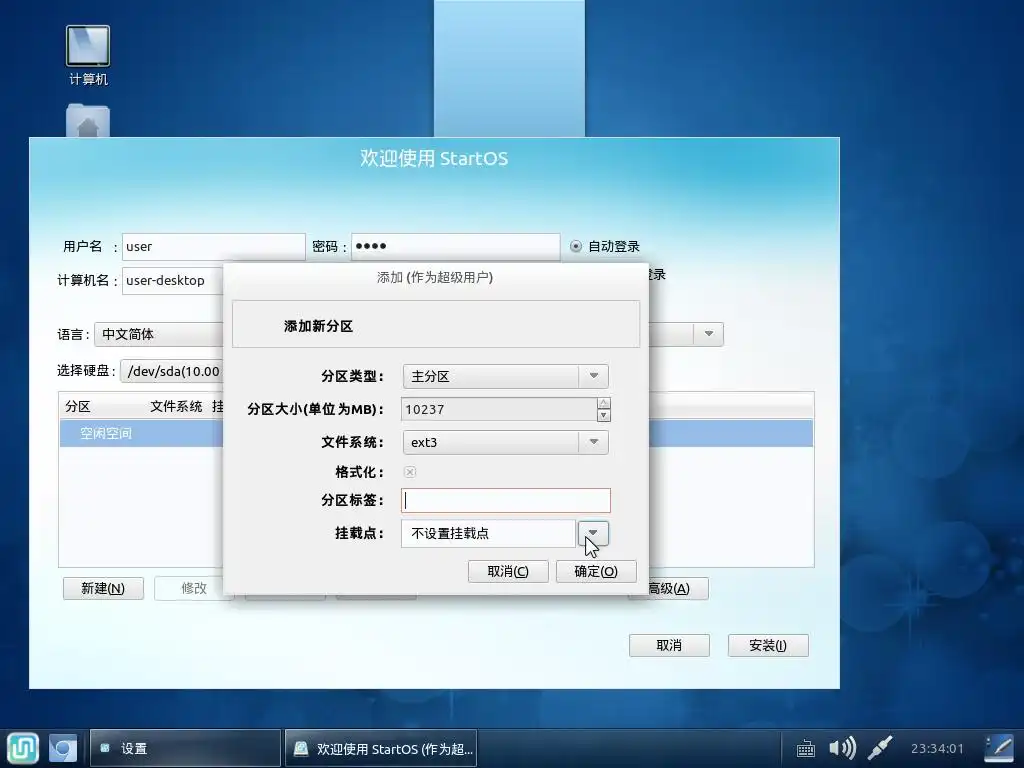1024x768 pixels.
Task: Click the 新建(N) partition button
Action: [103, 588]
